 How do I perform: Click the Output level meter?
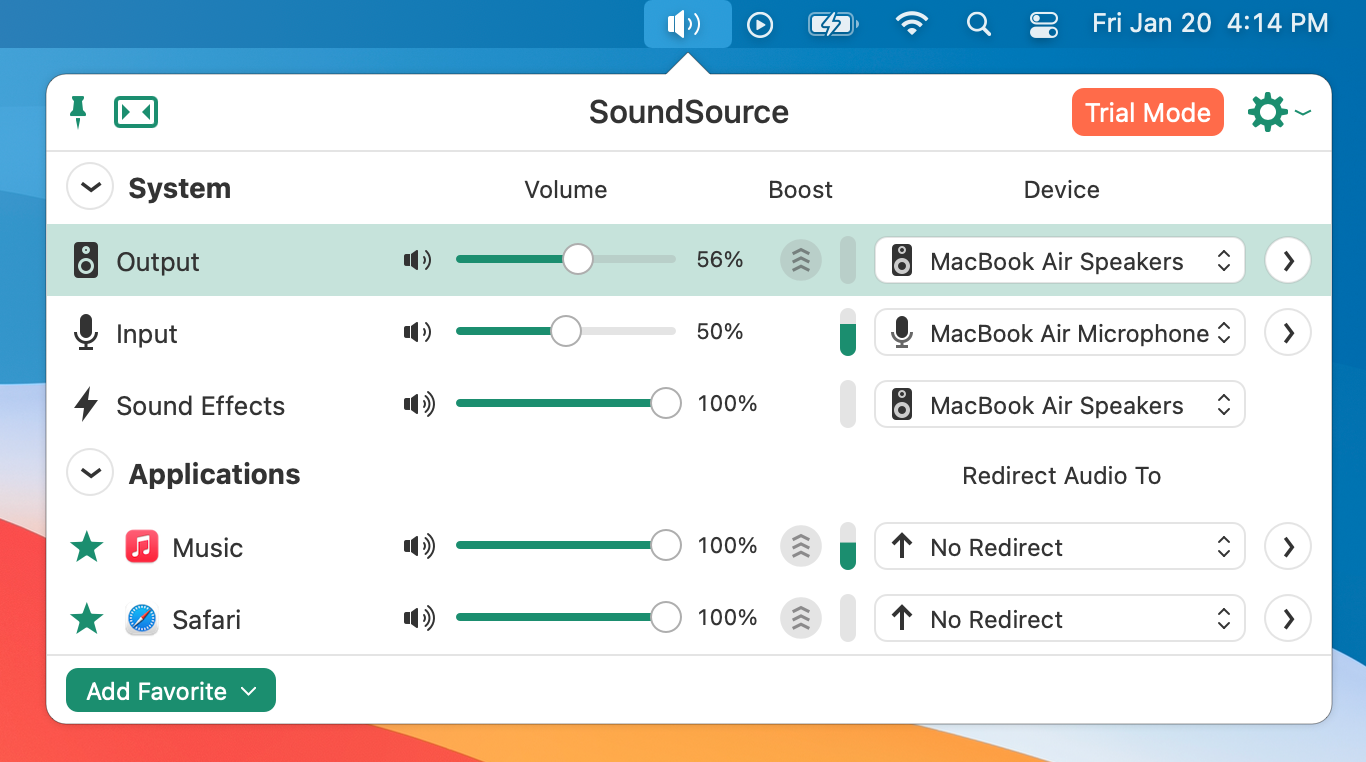click(848, 260)
